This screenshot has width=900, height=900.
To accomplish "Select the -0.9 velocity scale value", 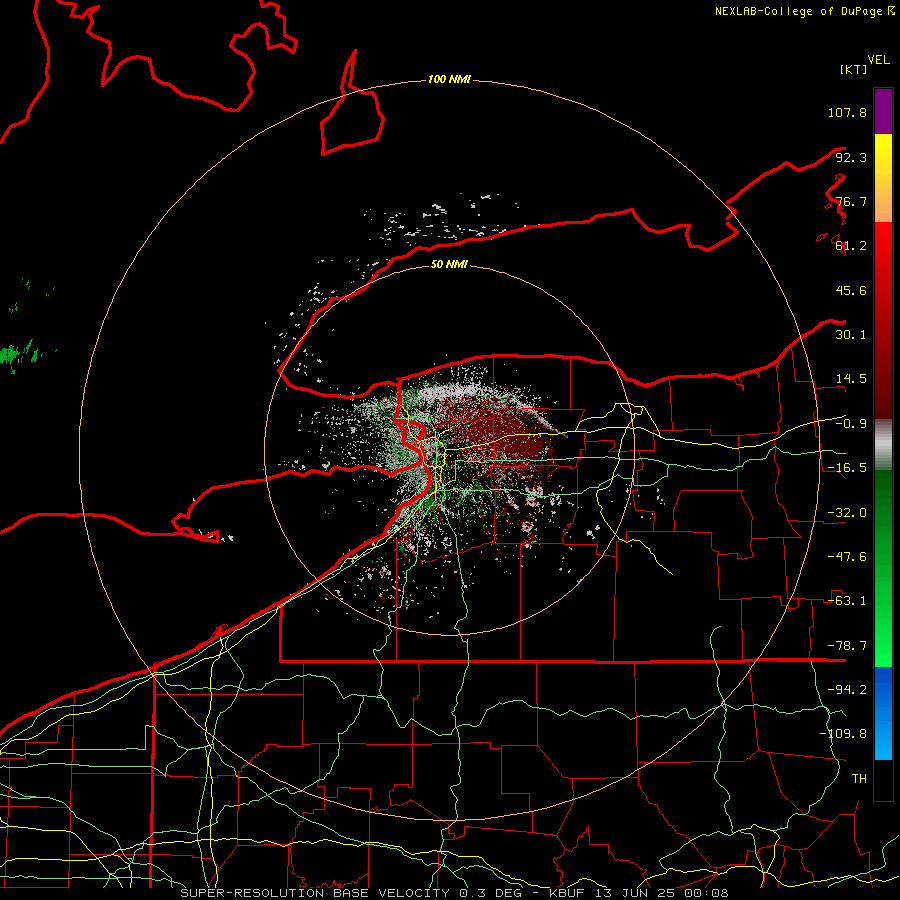I will (851, 424).
